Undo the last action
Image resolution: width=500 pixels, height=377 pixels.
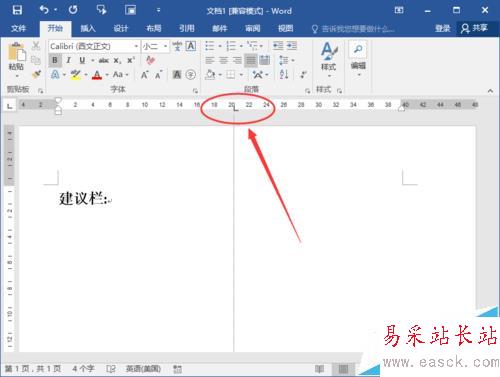point(44,10)
